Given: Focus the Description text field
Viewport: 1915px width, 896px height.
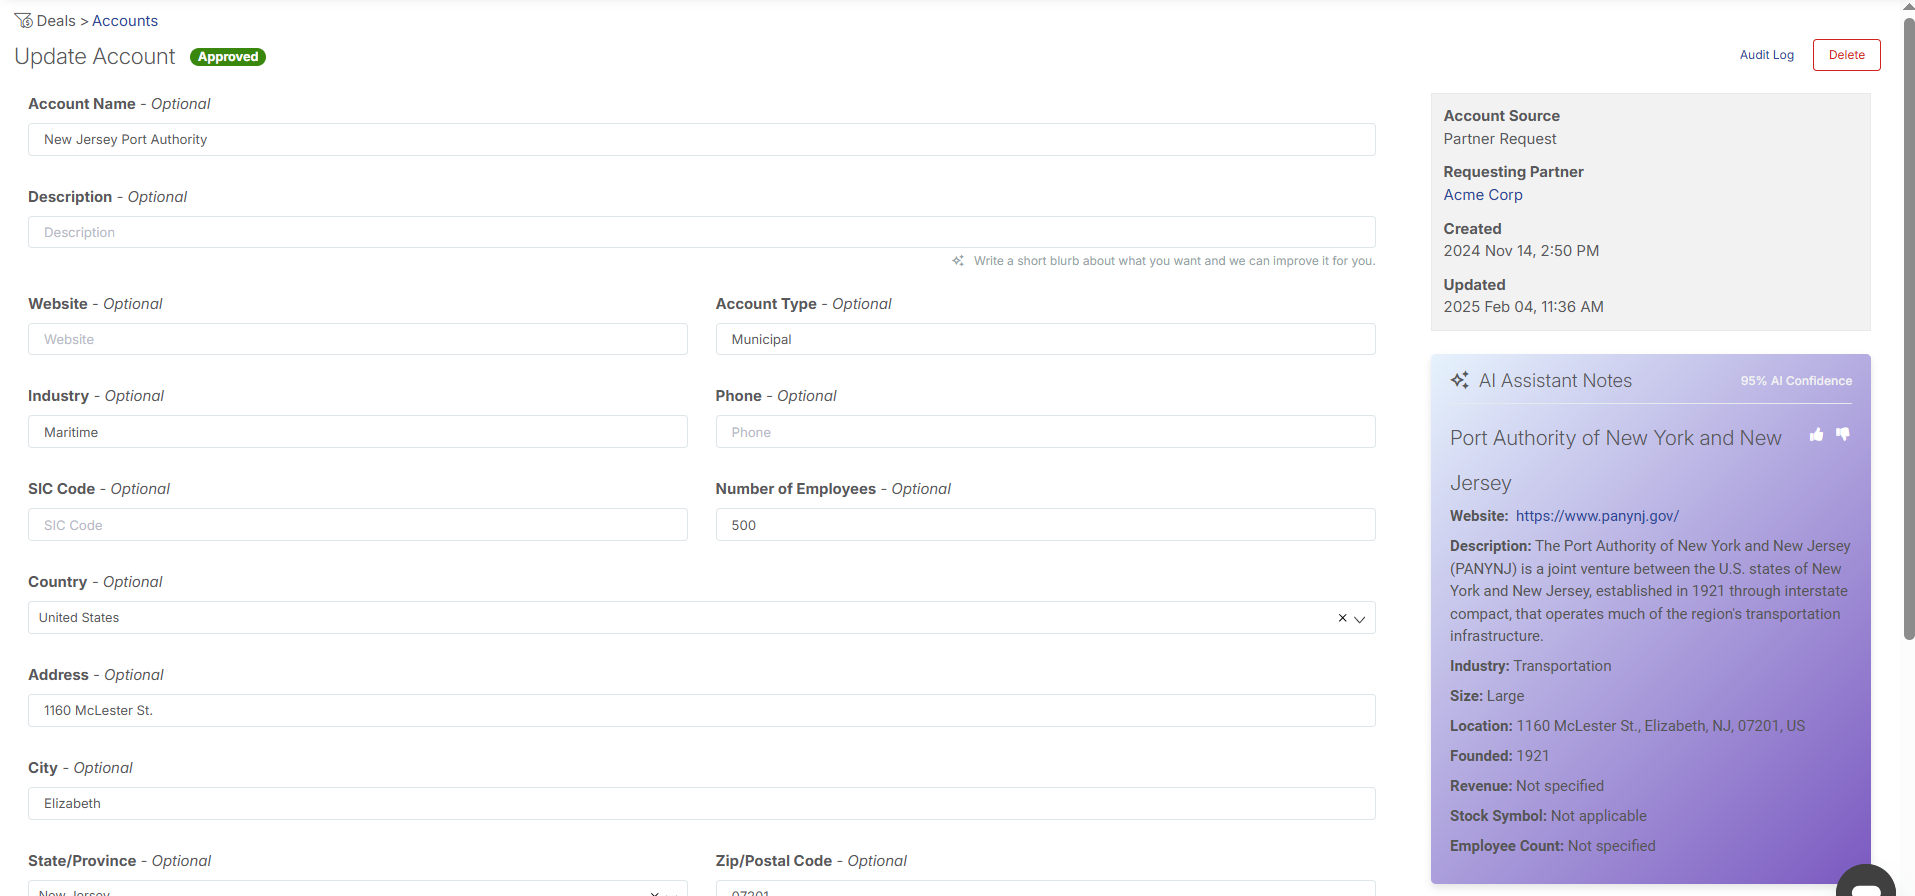Looking at the screenshot, I should tap(701, 233).
